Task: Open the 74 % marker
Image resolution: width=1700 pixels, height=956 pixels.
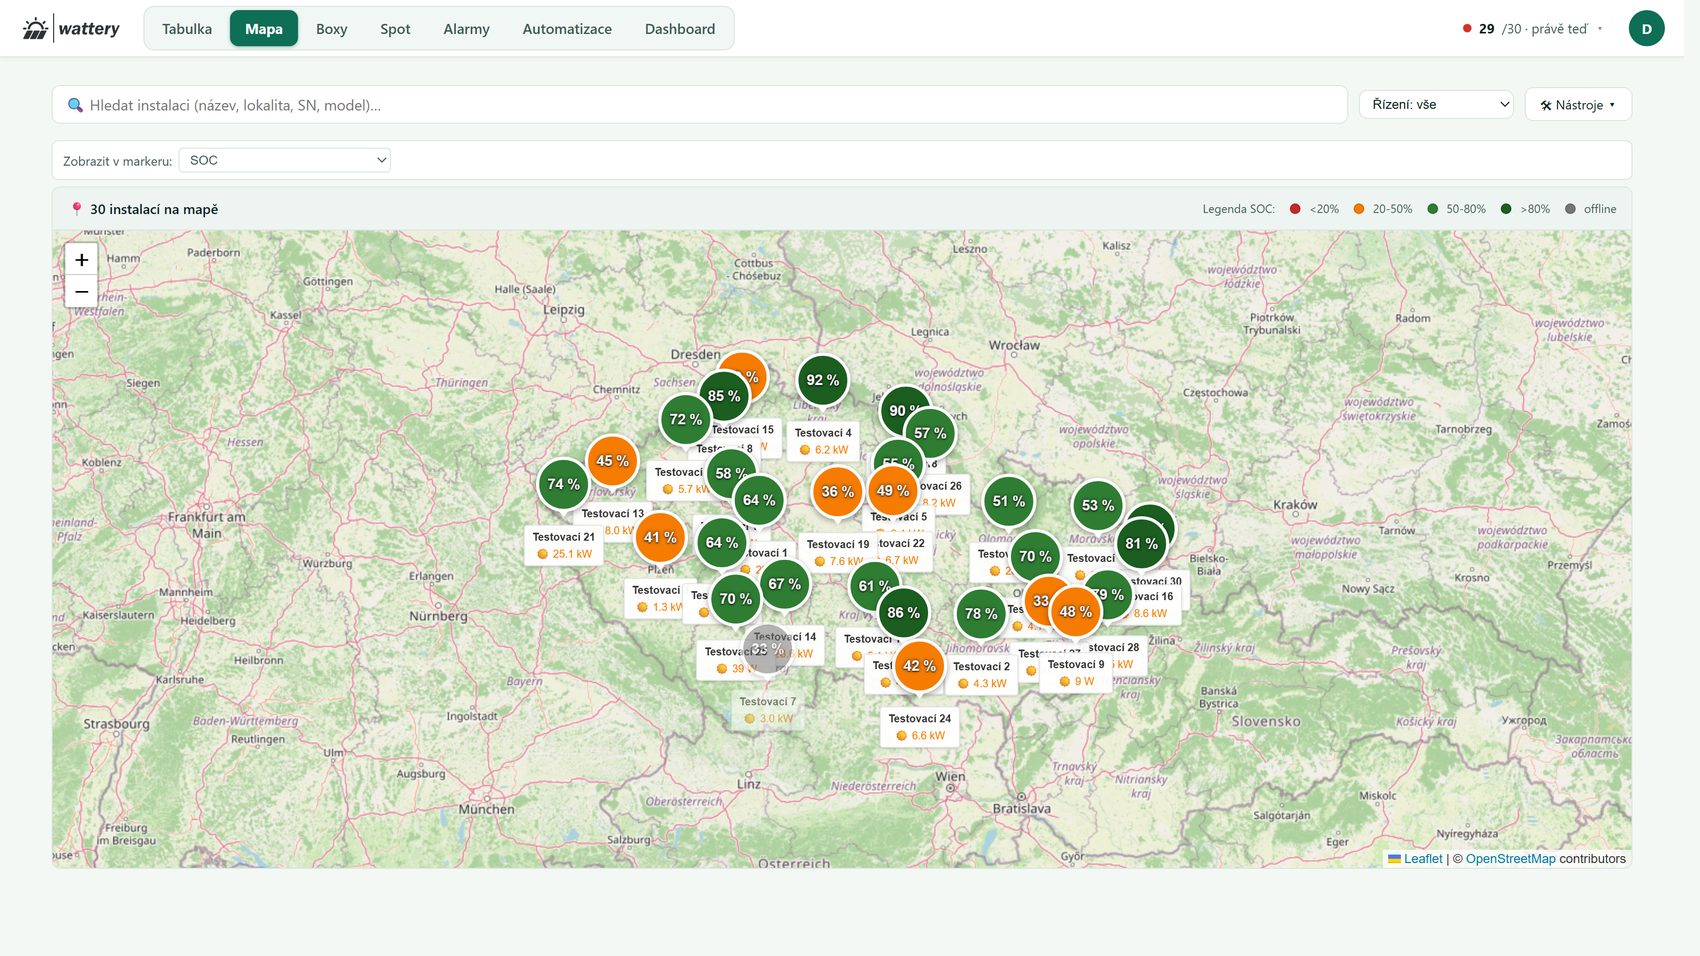Action: 563,484
